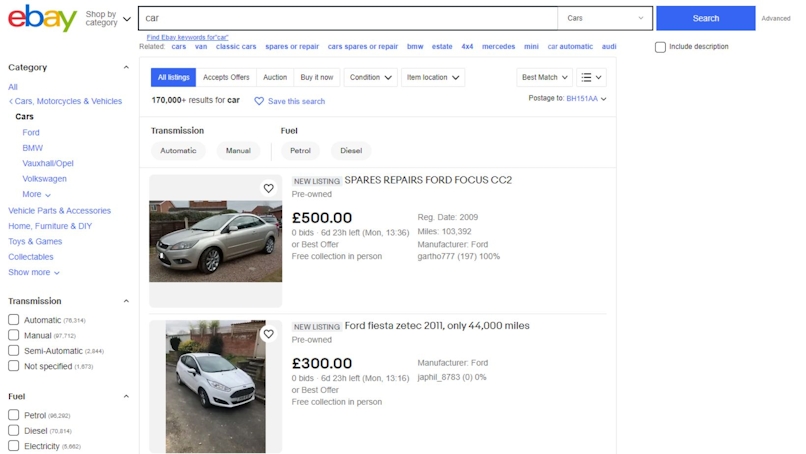Select Vauxhall/Opel subcategory
The height and width of the screenshot is (454, 806).
coord(48,163)
